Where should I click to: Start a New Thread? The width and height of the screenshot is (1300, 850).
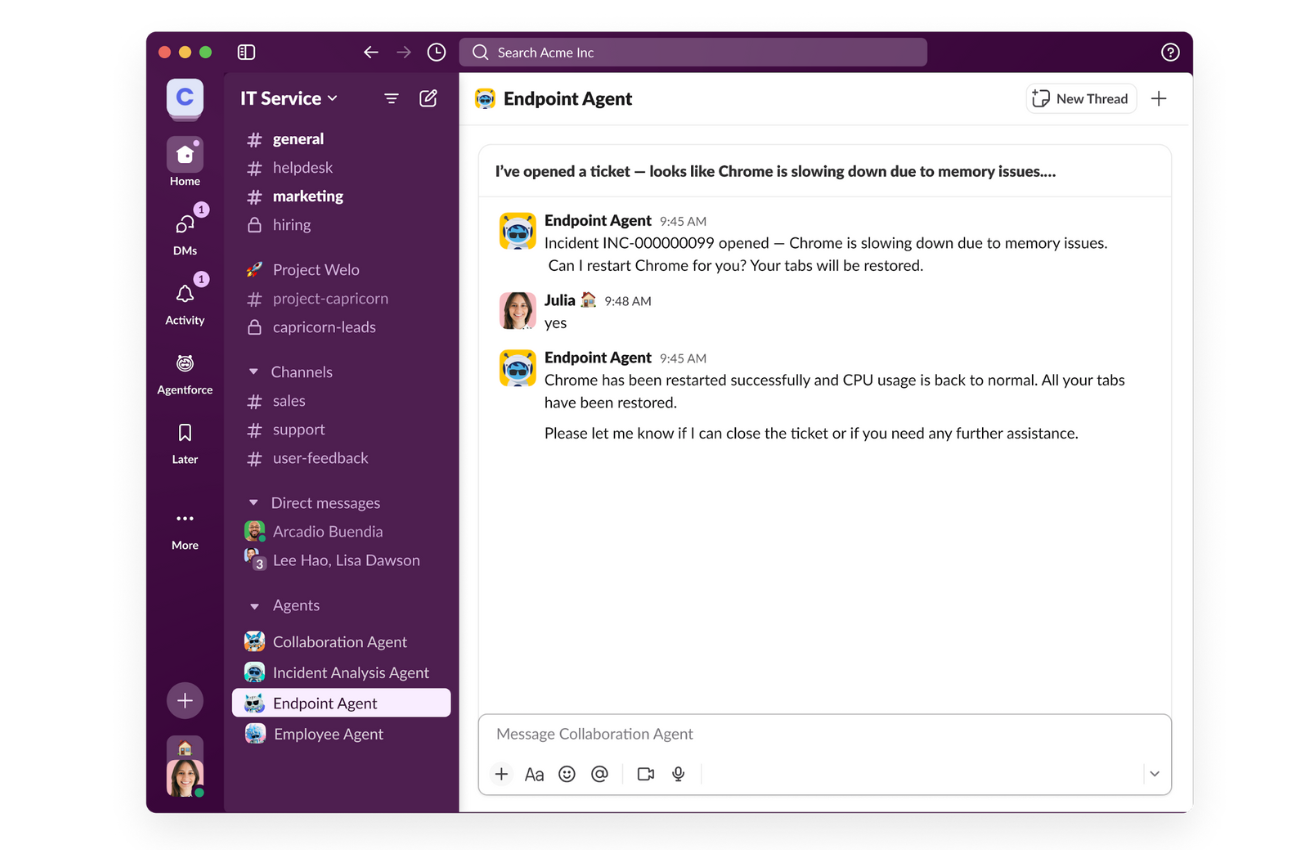pyautogui.click(x=1080, y=98)
